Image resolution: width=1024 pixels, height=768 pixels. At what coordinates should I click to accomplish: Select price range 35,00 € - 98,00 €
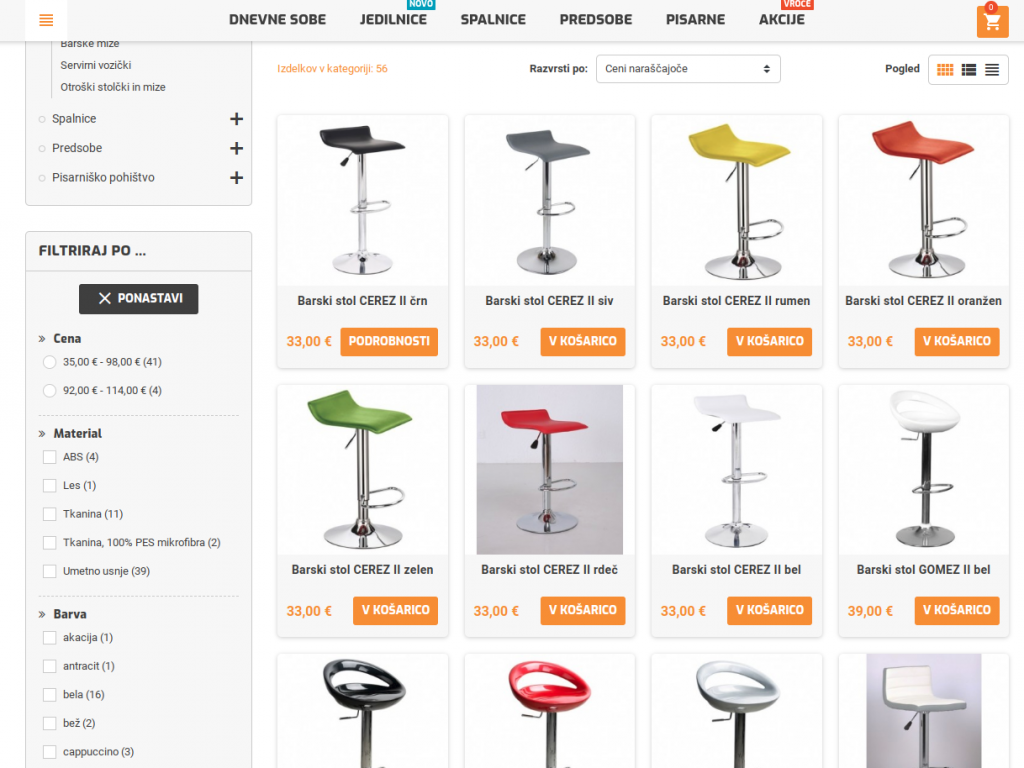click(x=49, y=362)
